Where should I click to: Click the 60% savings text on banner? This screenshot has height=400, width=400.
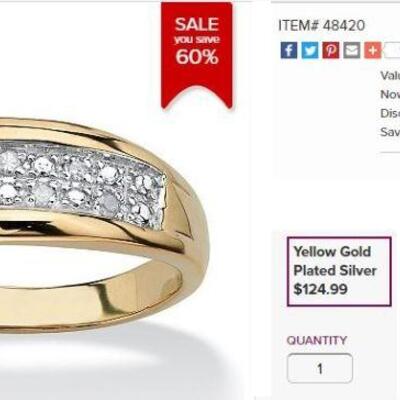[197, 57]
